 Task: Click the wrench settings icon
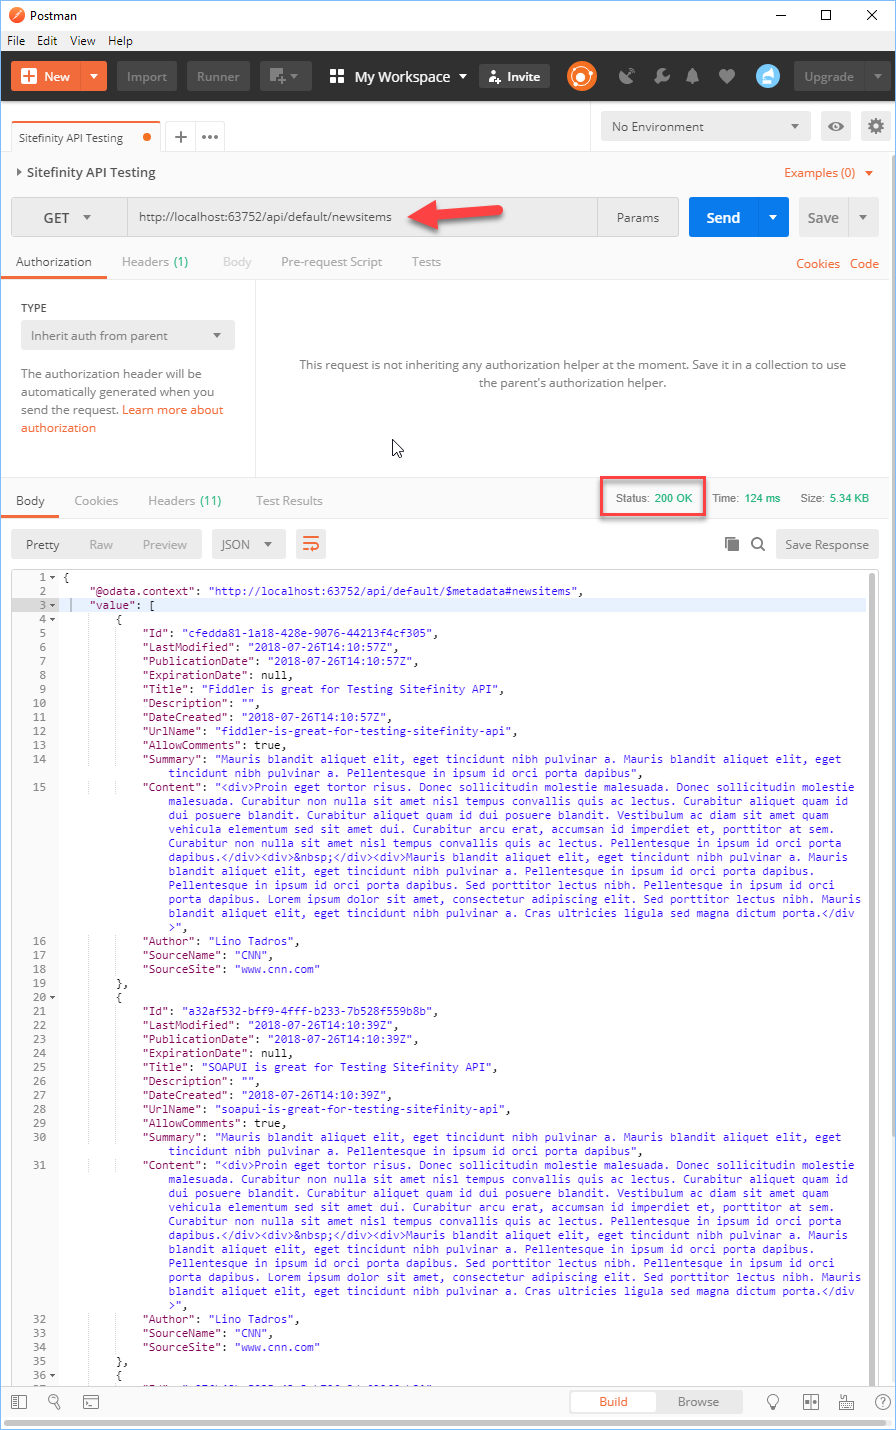(661, 76)
